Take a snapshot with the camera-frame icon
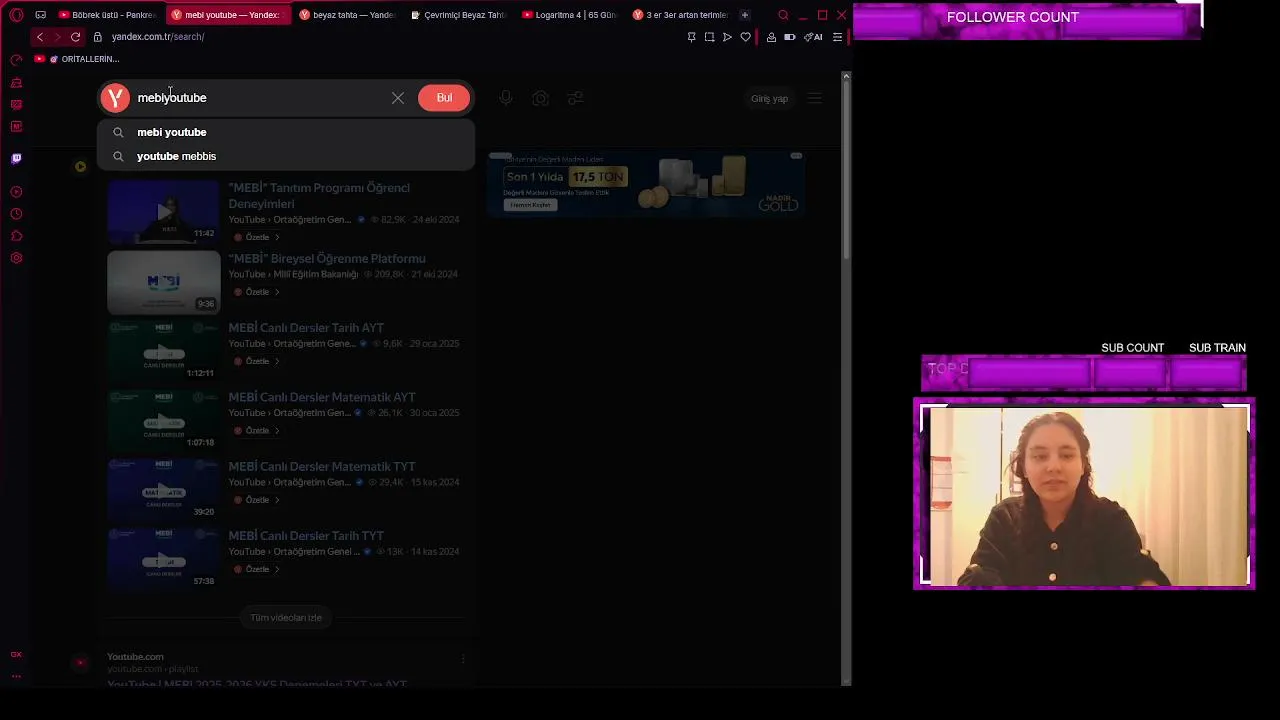The image size is (1280, 720). [x=709, y=37]
